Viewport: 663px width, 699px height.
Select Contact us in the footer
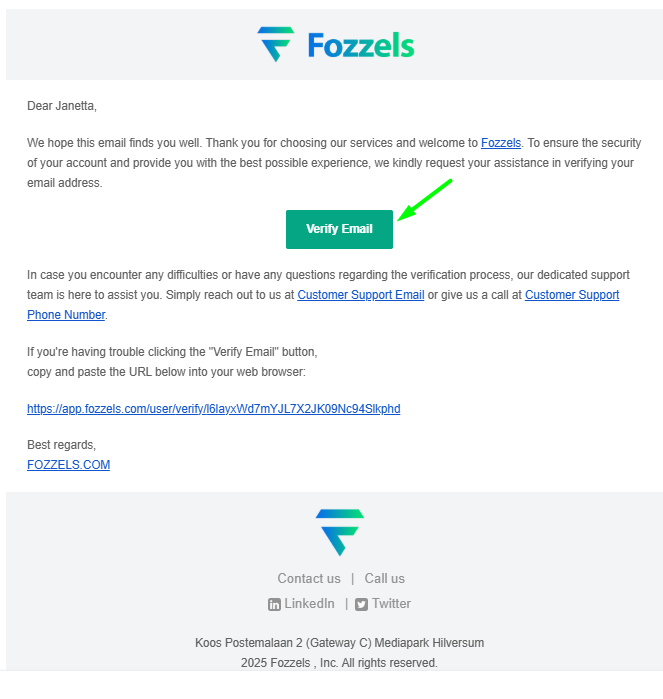(x=309, y=578)
